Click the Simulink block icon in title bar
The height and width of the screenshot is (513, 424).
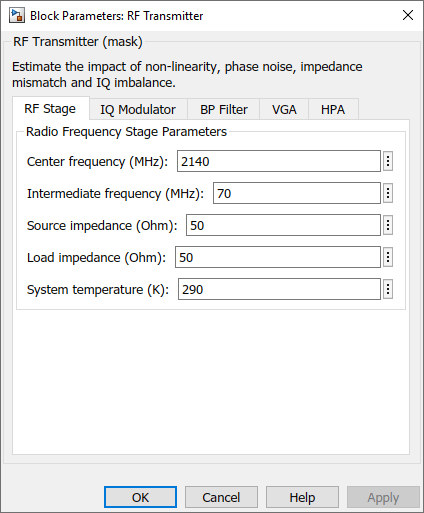pos(17,16)
